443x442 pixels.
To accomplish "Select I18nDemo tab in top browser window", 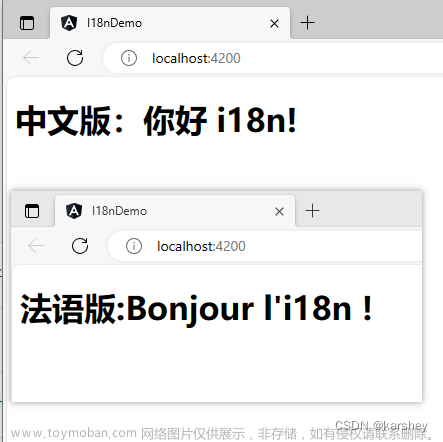I will pyautogui.click(x=170, y=23).
